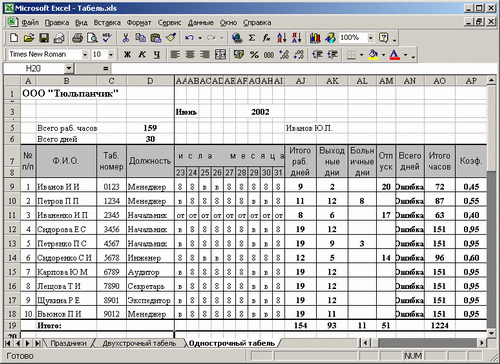Viewport: 500px width, 364px height.
Task: Select the Format Painter brush icon
Action: pos(171,38)
